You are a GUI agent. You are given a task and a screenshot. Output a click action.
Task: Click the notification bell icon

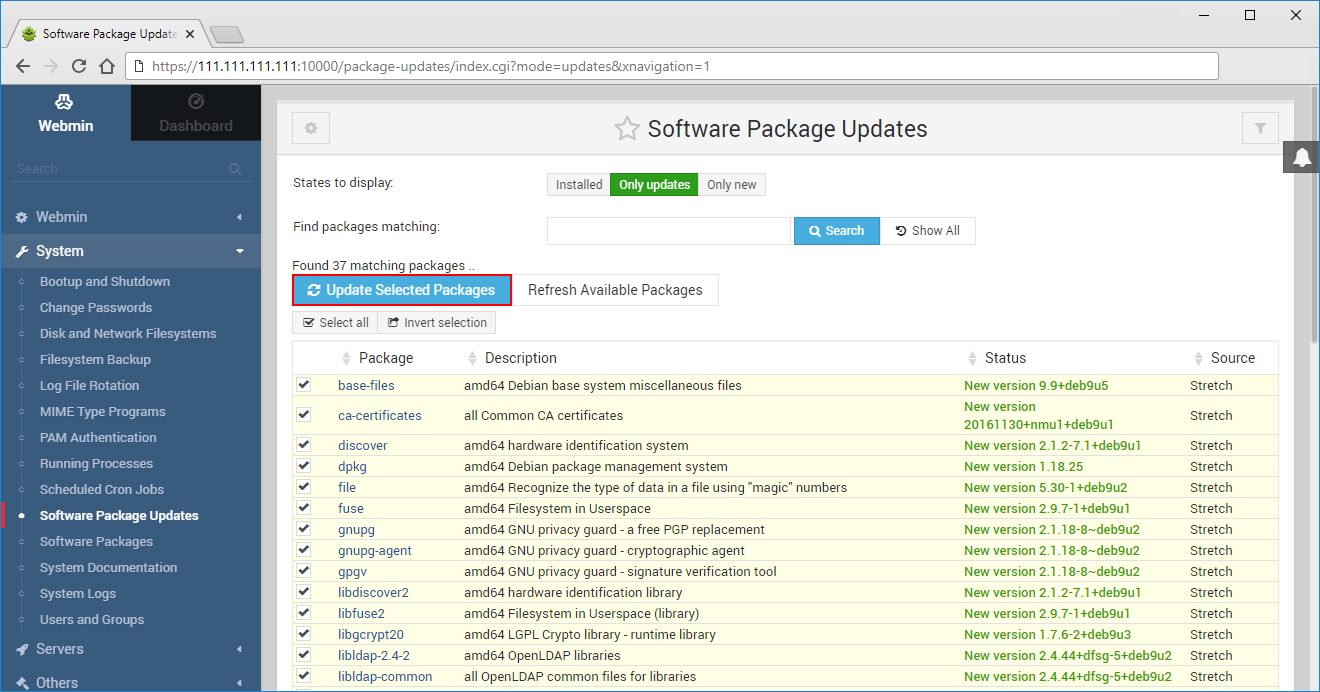click(1301, 157)
